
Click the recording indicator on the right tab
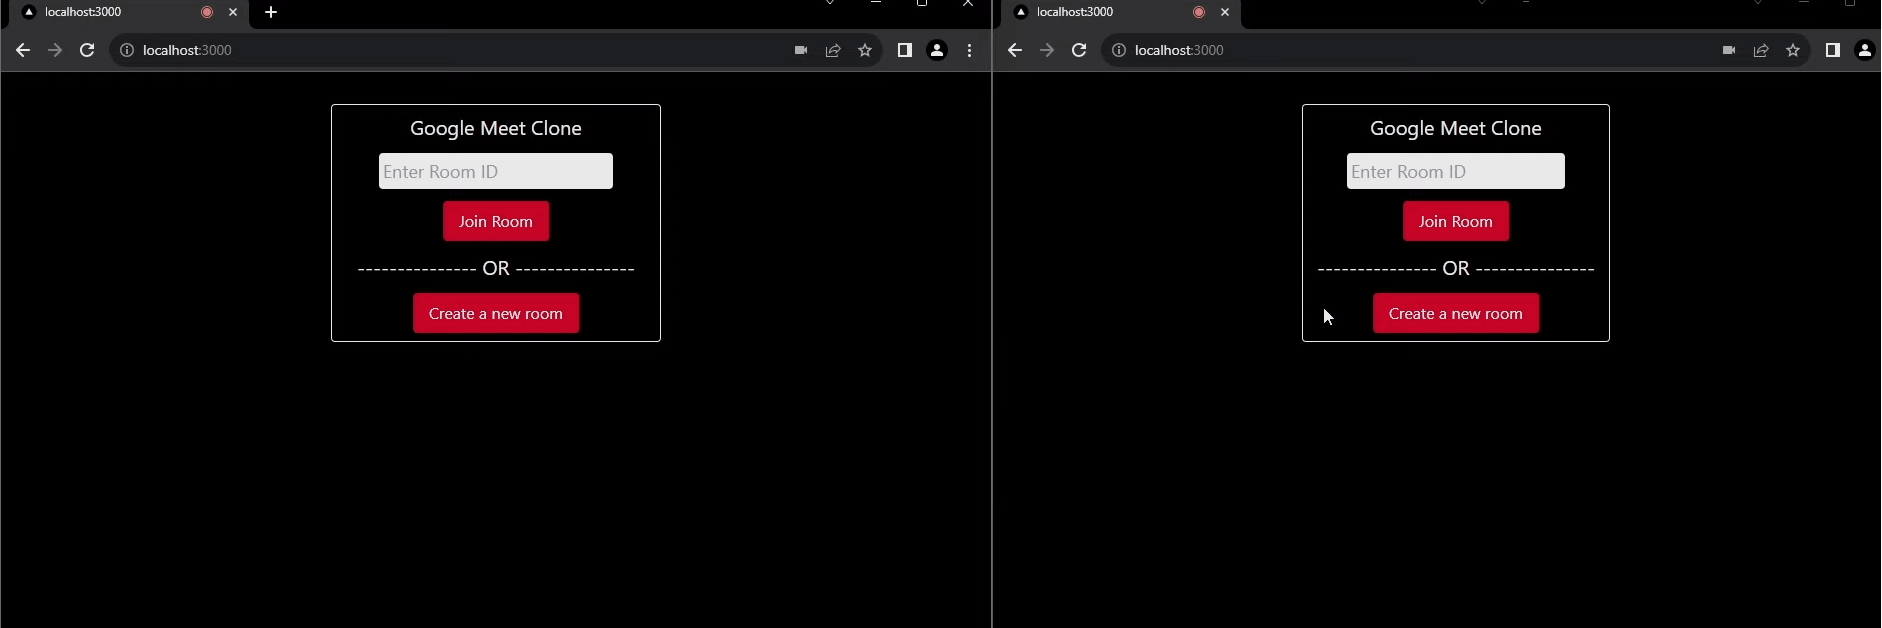click(x=1199, y=12)
